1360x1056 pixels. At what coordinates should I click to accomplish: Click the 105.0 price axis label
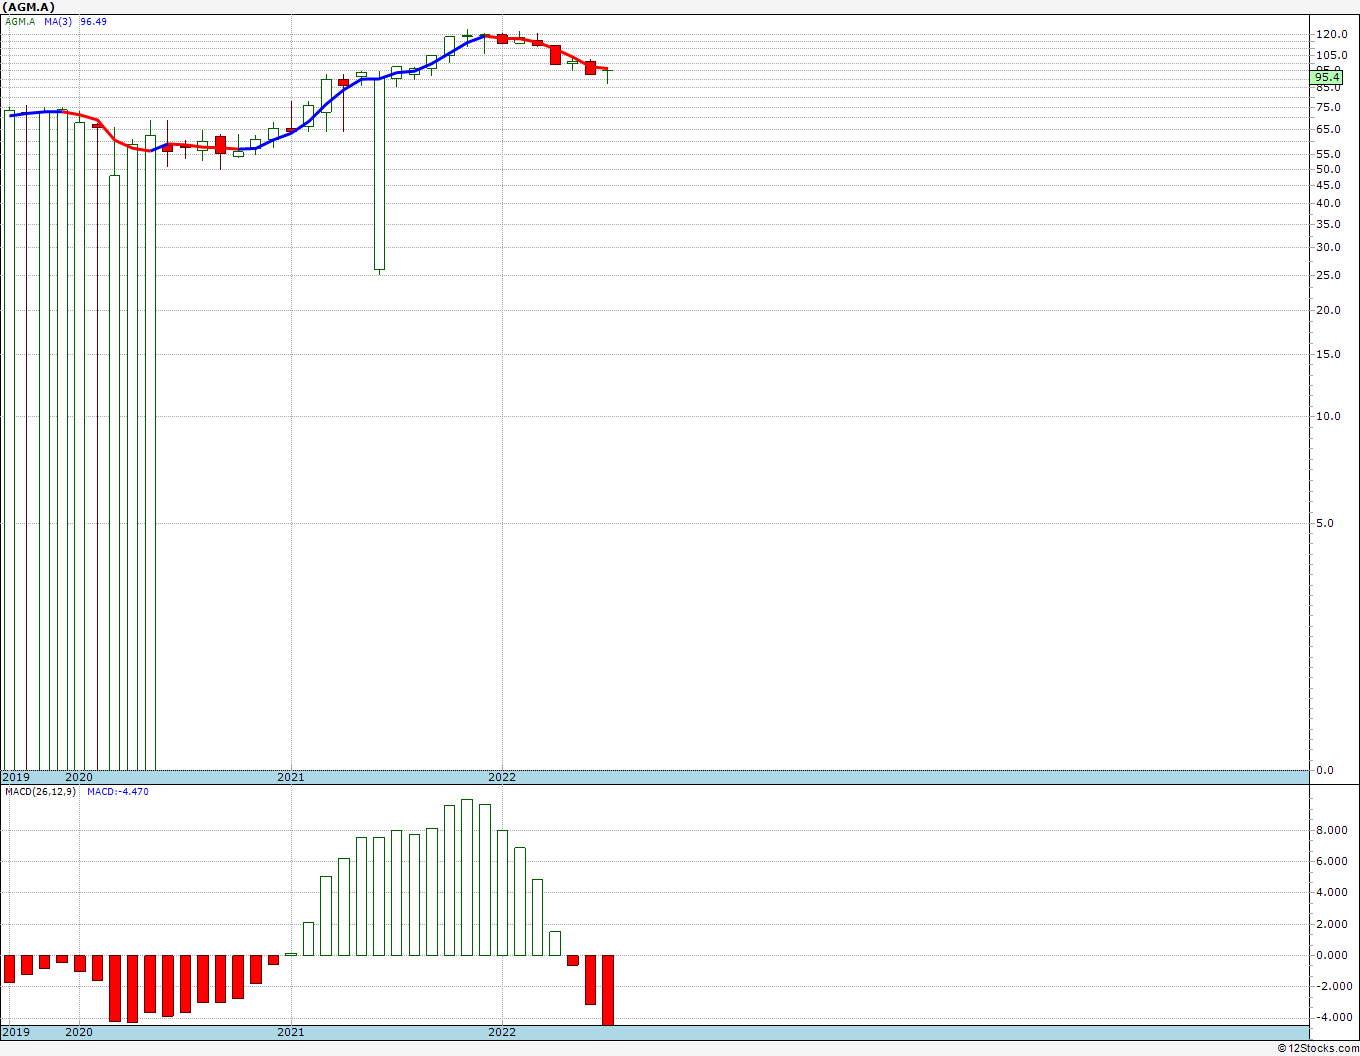pyautogui.click(x=1331, y=55)
